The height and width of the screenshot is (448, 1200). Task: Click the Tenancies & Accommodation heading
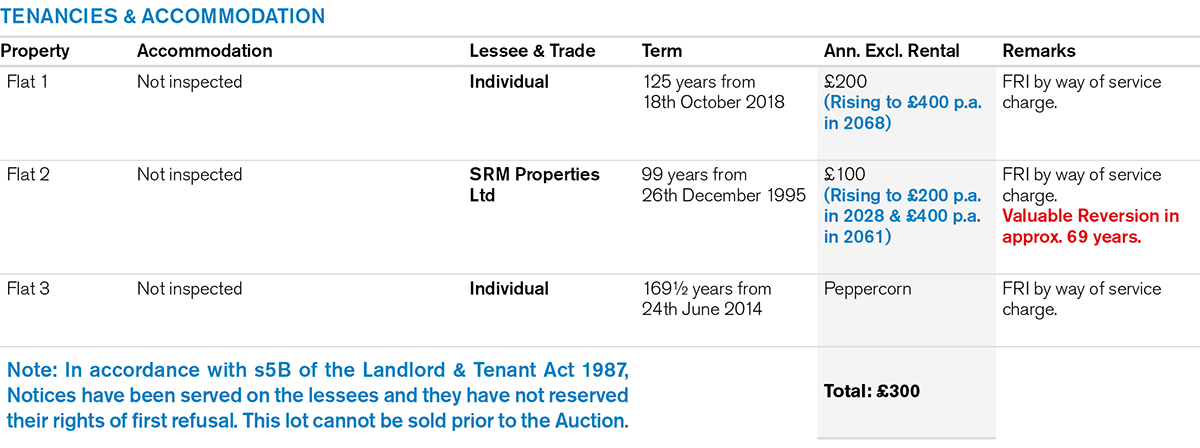[x=162, y=16]
